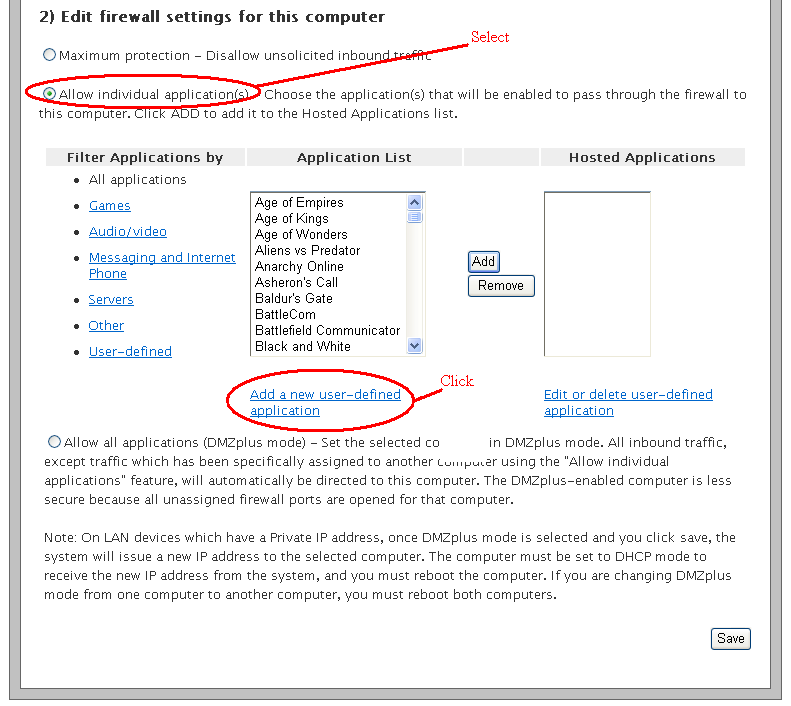This screenshot has height=706, width=791.
Task: Show Other applications filter
Action: click(x=106, y=325)
